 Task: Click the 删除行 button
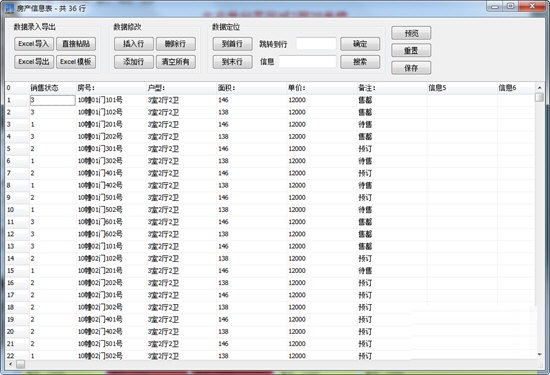point(175,44)
